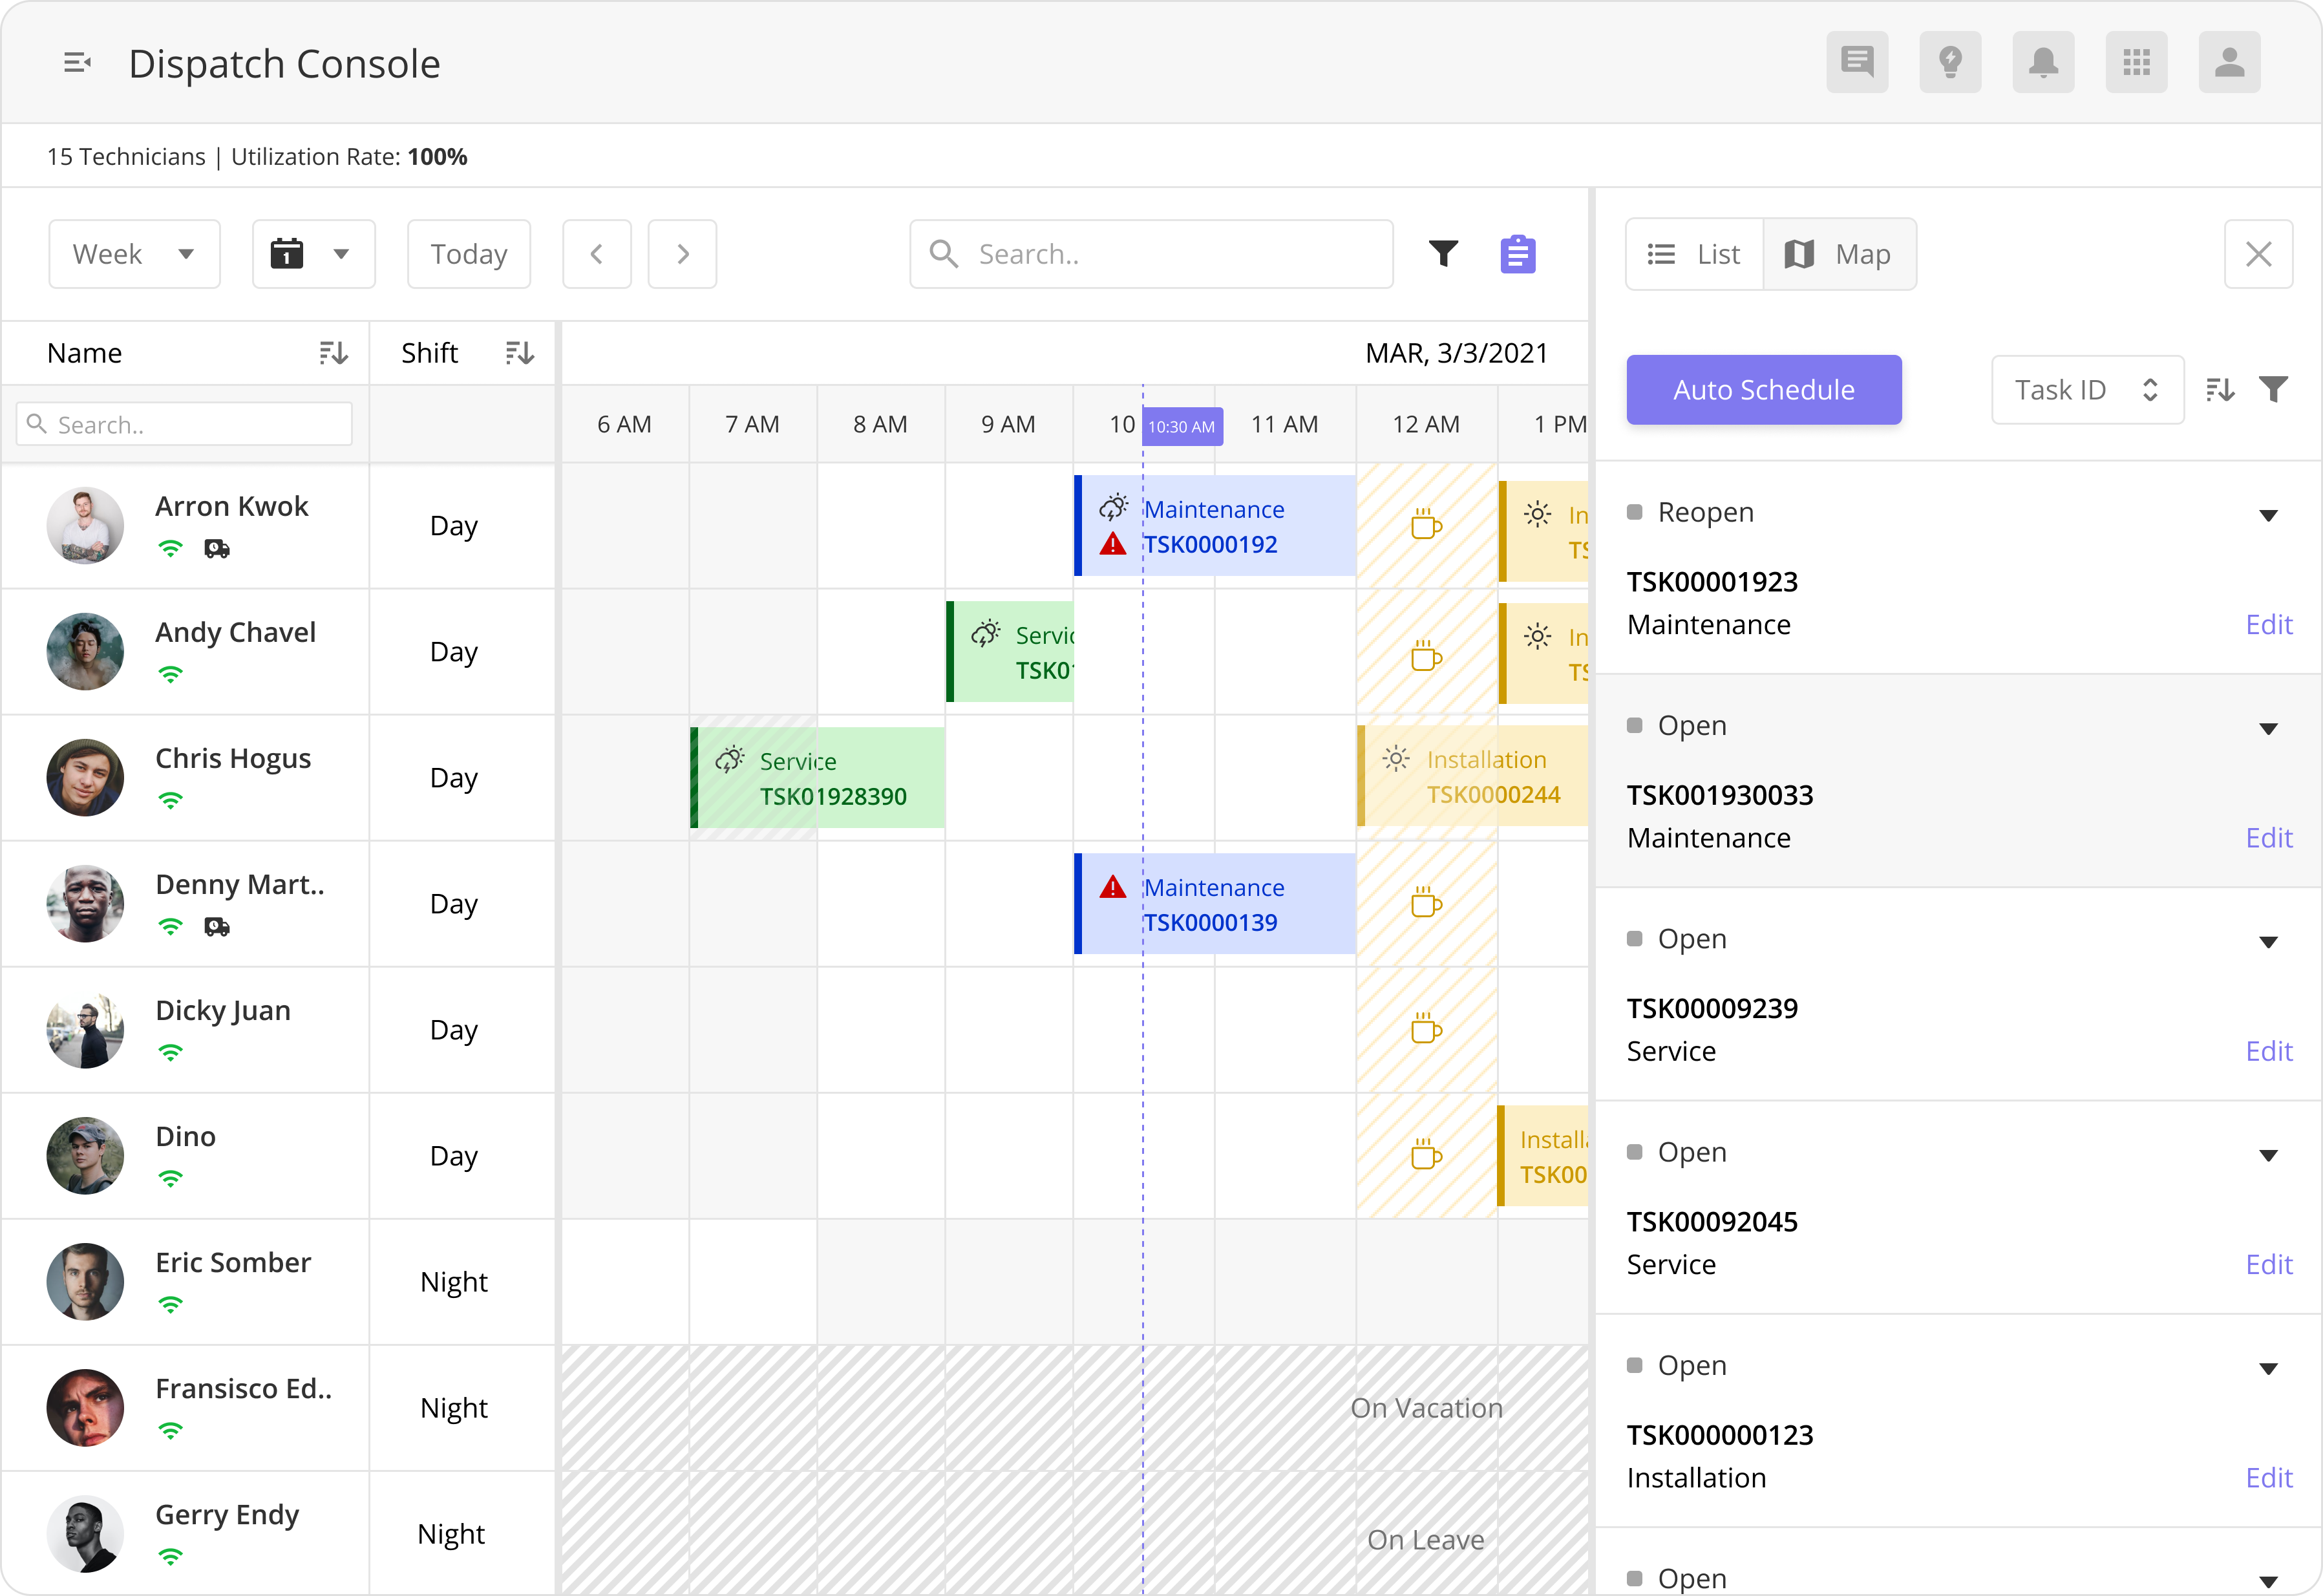Screen dimensions: 2323x1596
Task: Open Maintenance task TSK0000139 block
Action: tap(1214, 904)
